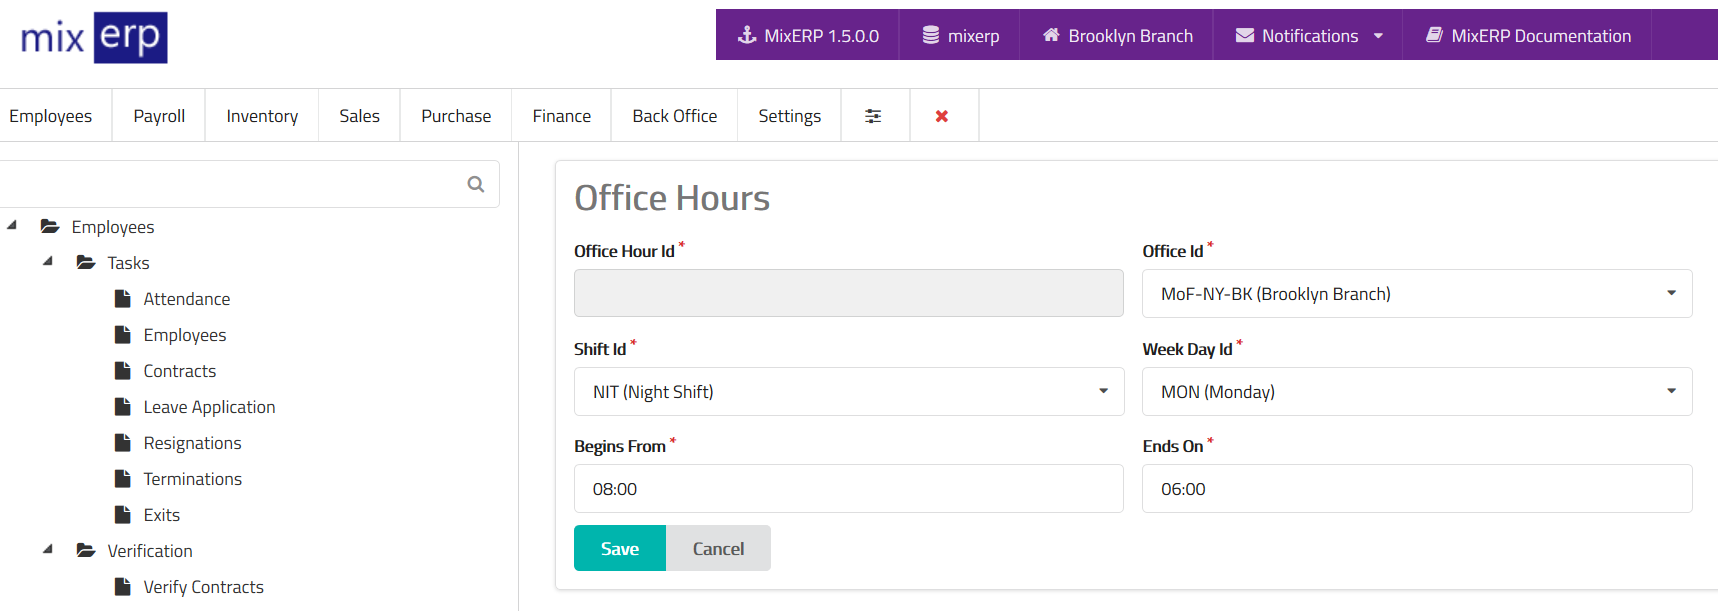Open the Back Office menu
Image resolution: width=1718 pixels, height=611 pixels.
pyautogui.click(x=674, y=116)
